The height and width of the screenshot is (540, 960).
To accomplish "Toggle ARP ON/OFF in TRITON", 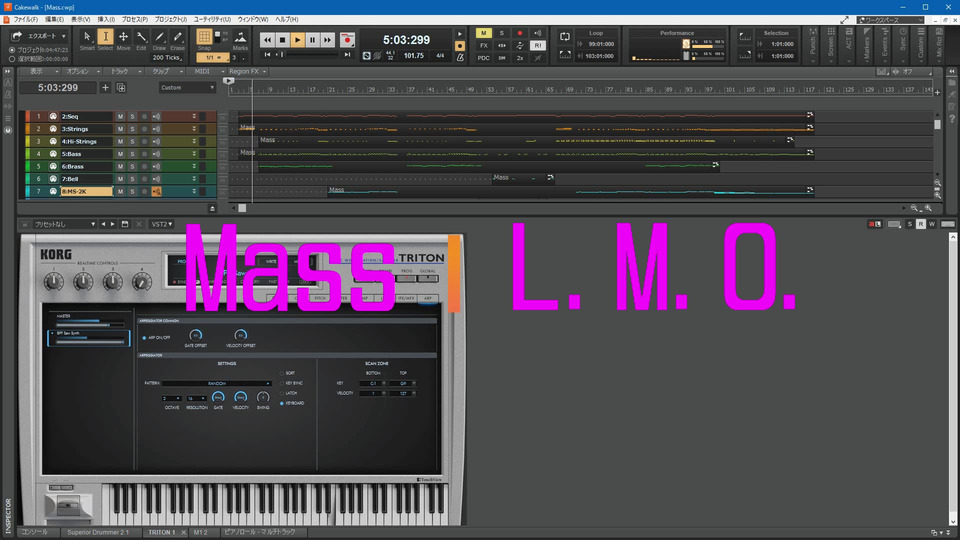I will tap(144, 338).
